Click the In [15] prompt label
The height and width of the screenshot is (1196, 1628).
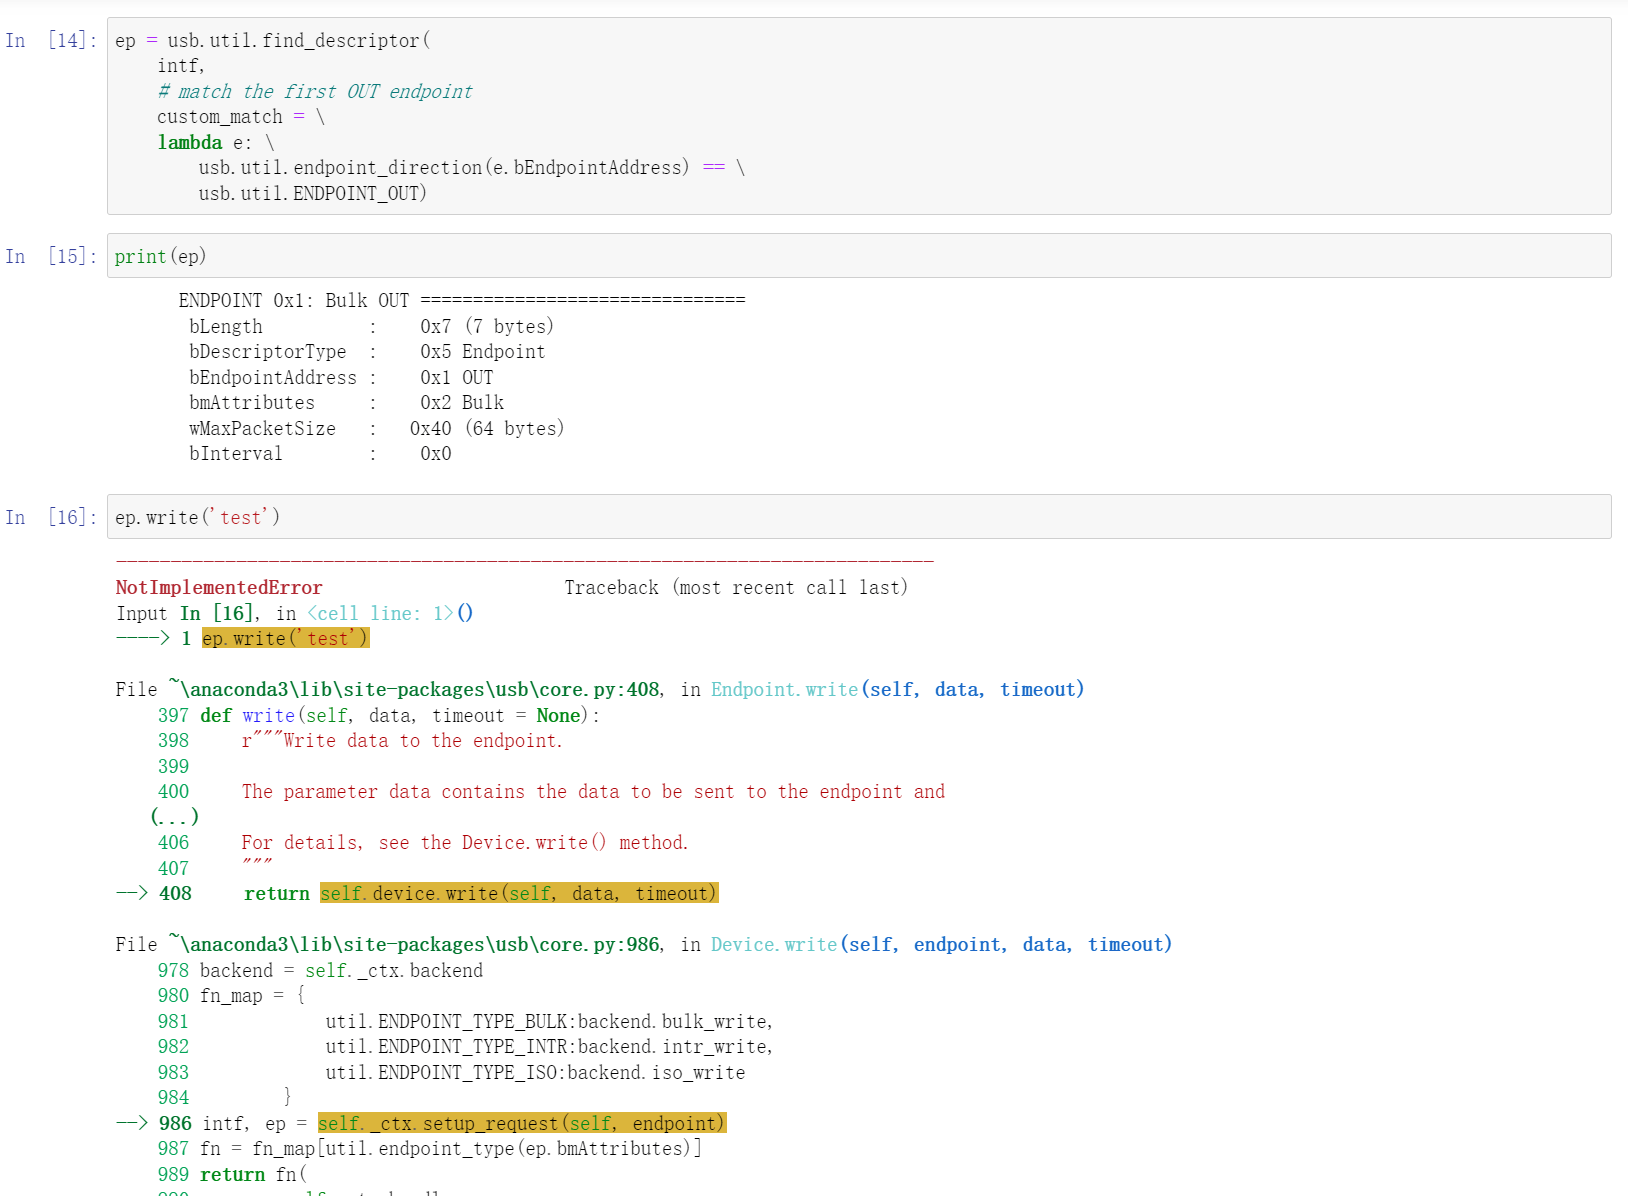click(x=51, y=256)
